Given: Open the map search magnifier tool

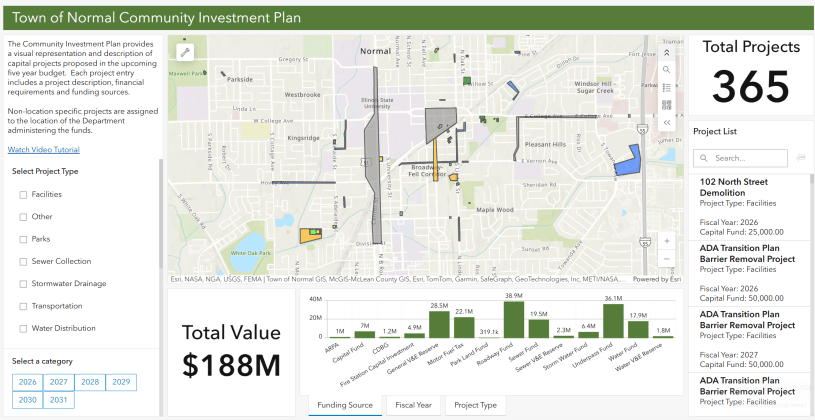Looking at the screenshot, I should pyautogui.click(x=666, y=70).
